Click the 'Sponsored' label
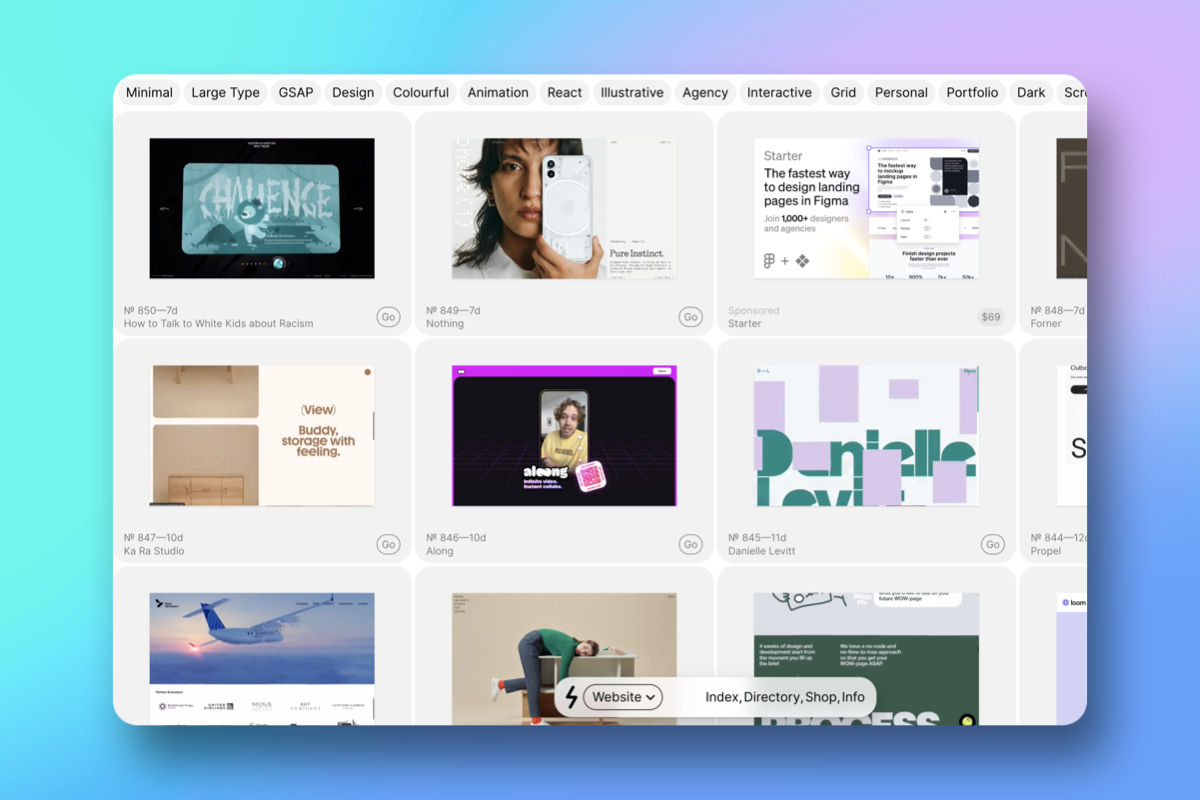 (x=754, y=311)
